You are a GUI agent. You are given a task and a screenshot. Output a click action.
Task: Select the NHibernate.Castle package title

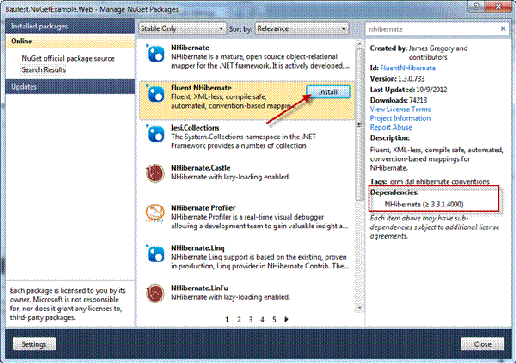point(201,168)
